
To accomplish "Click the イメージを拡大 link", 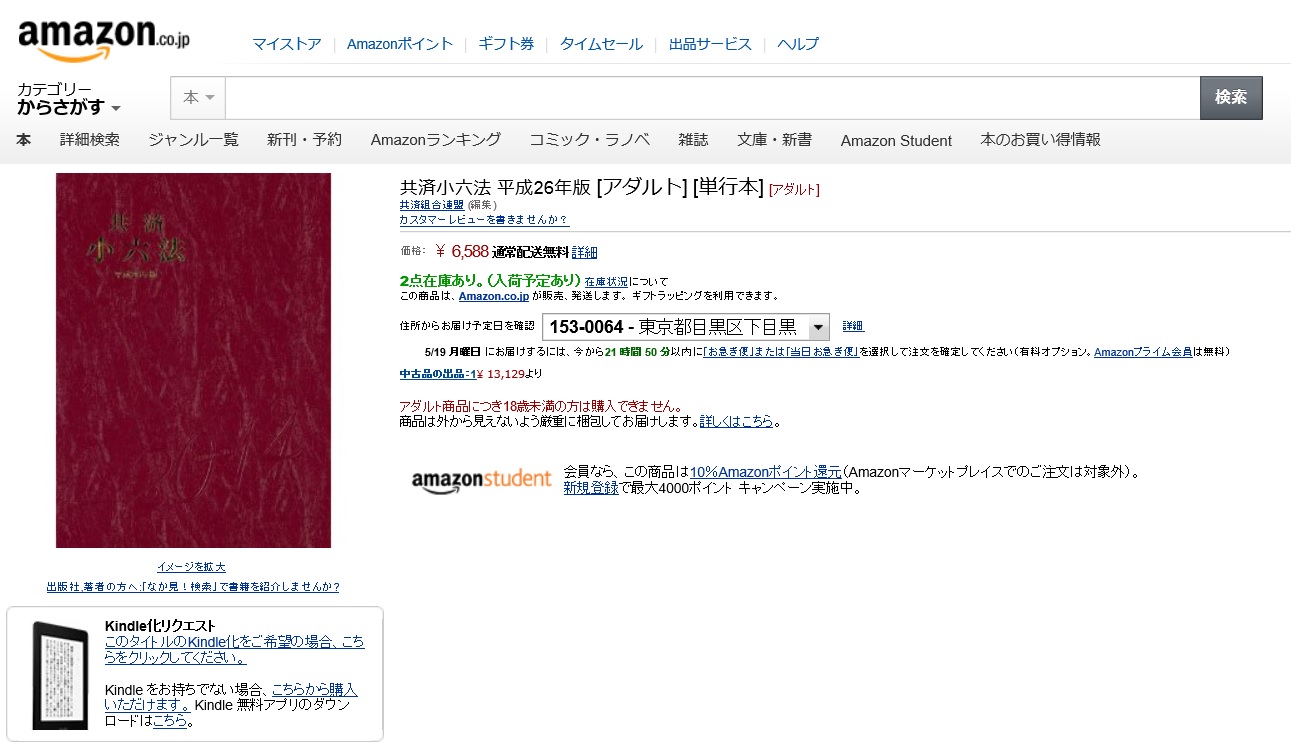I will coord(191,567).
